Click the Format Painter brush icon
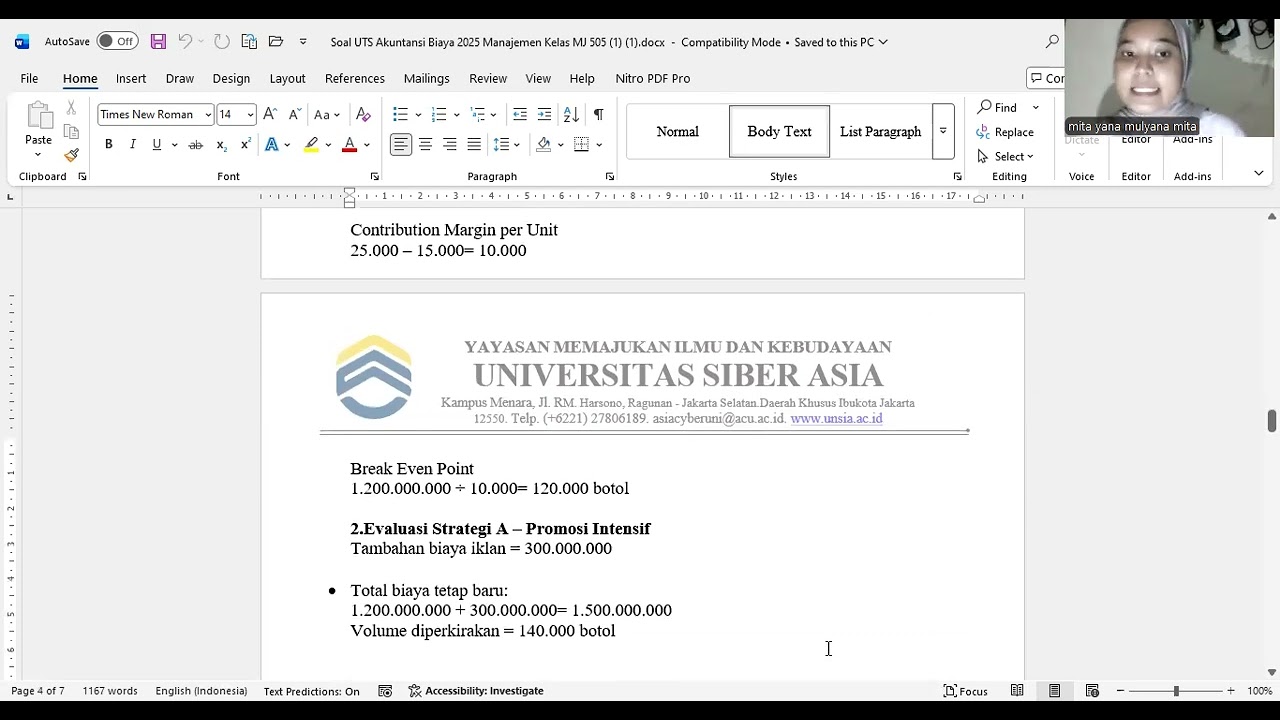 pyautogui.click(x=71, y=156)
